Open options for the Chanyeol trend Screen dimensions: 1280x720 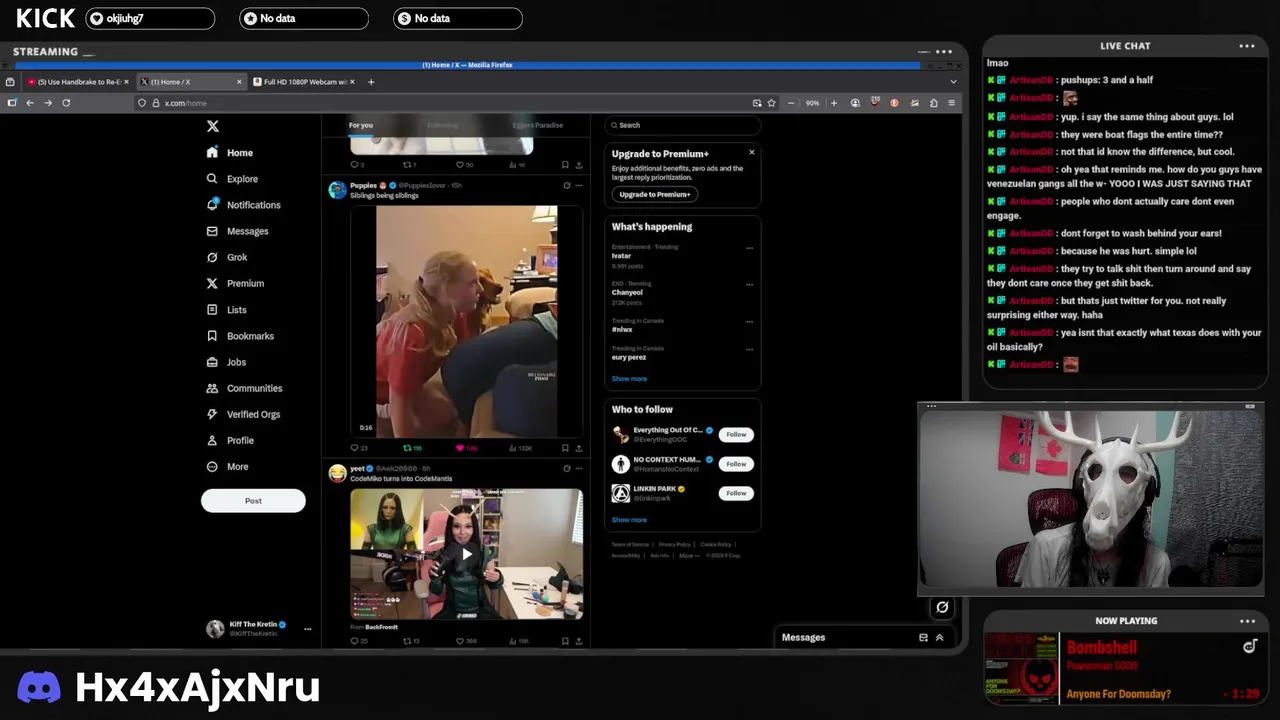749,284
